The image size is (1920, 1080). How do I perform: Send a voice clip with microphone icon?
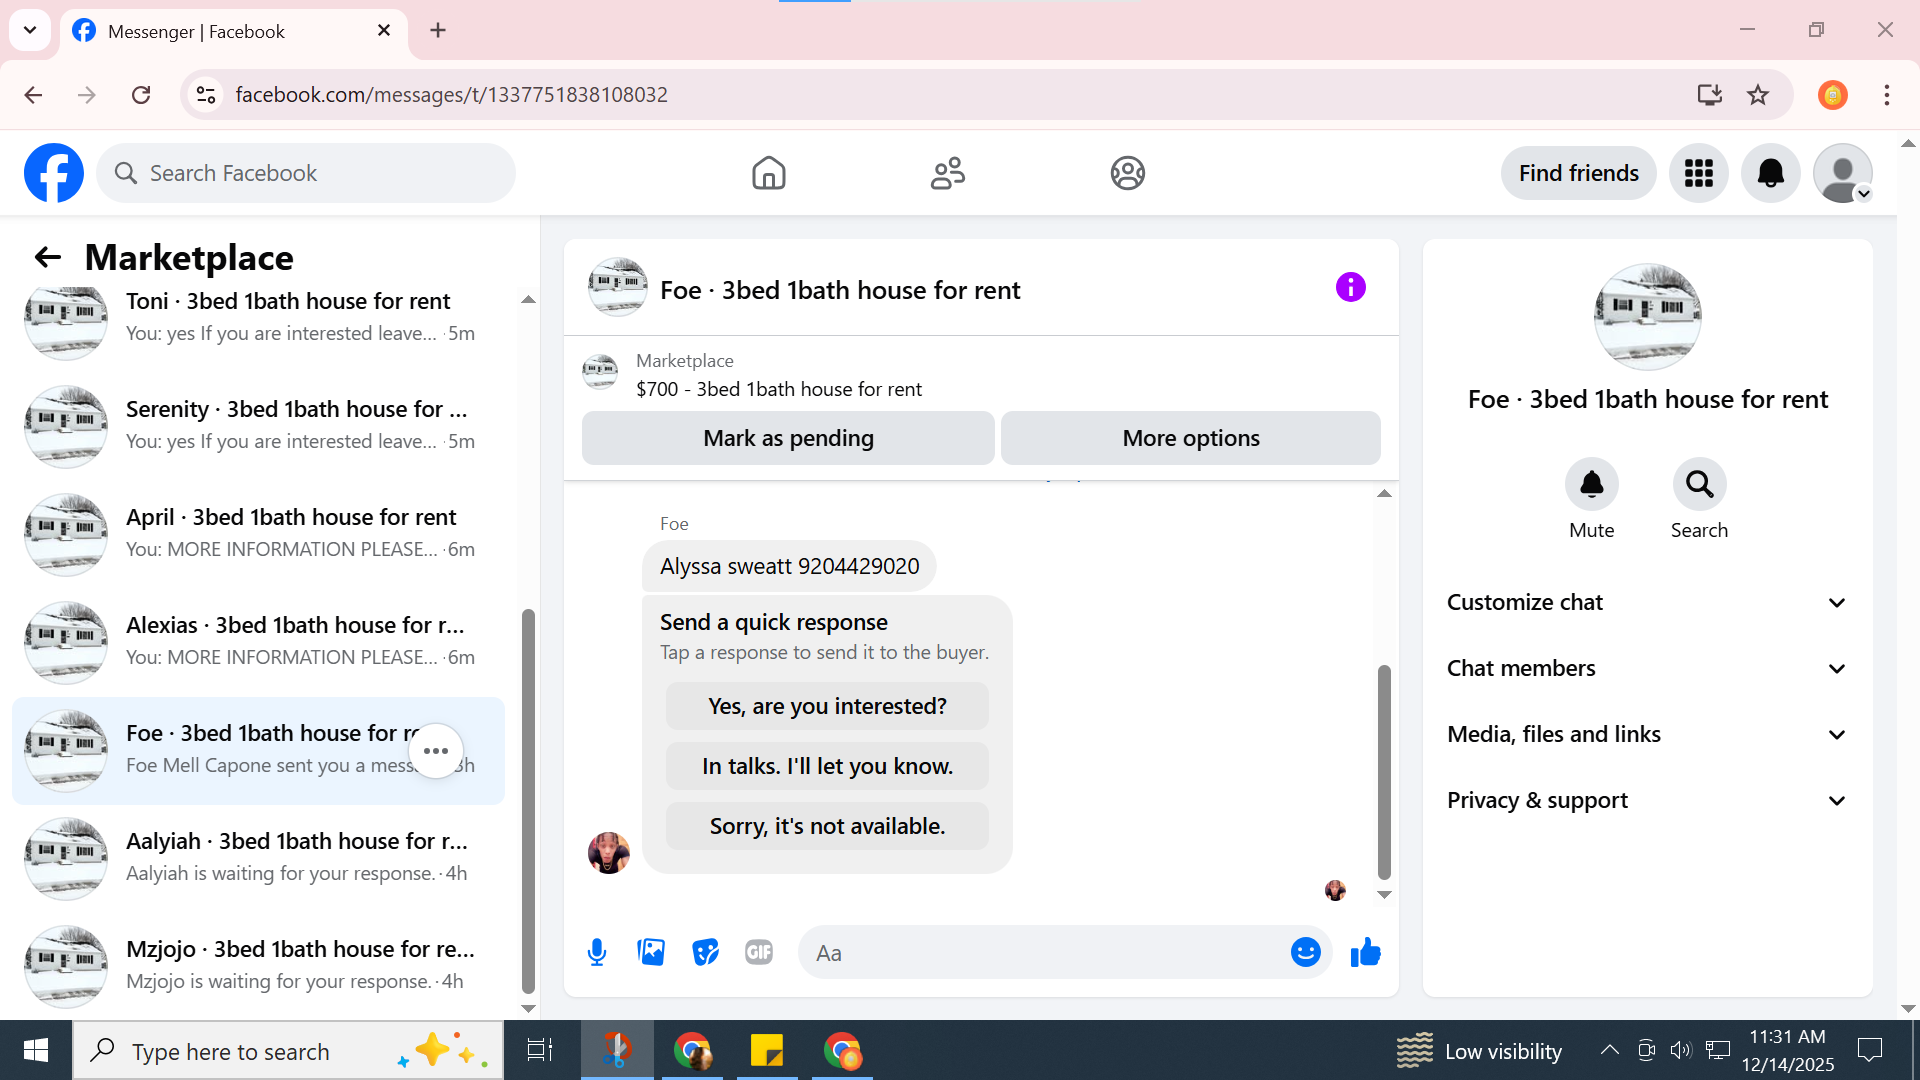click(x=597, y=953)
